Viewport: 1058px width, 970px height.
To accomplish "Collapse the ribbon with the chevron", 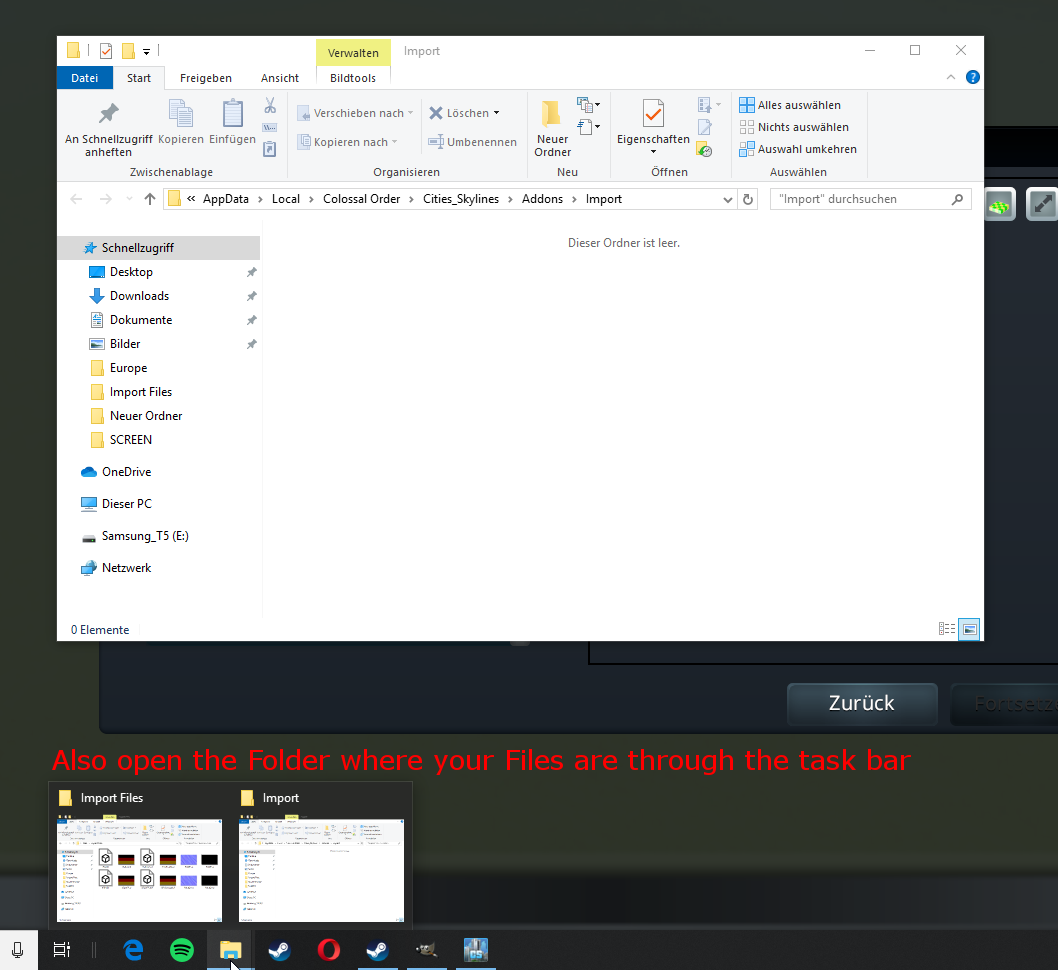I will (951, 78).
